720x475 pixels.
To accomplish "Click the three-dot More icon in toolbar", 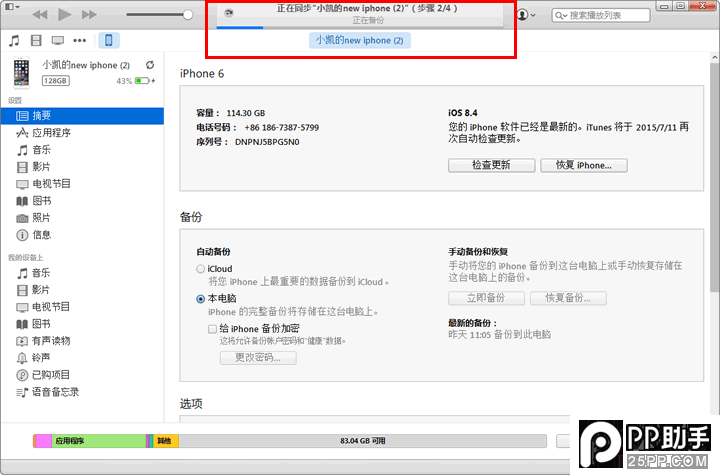I will [80, 41].
